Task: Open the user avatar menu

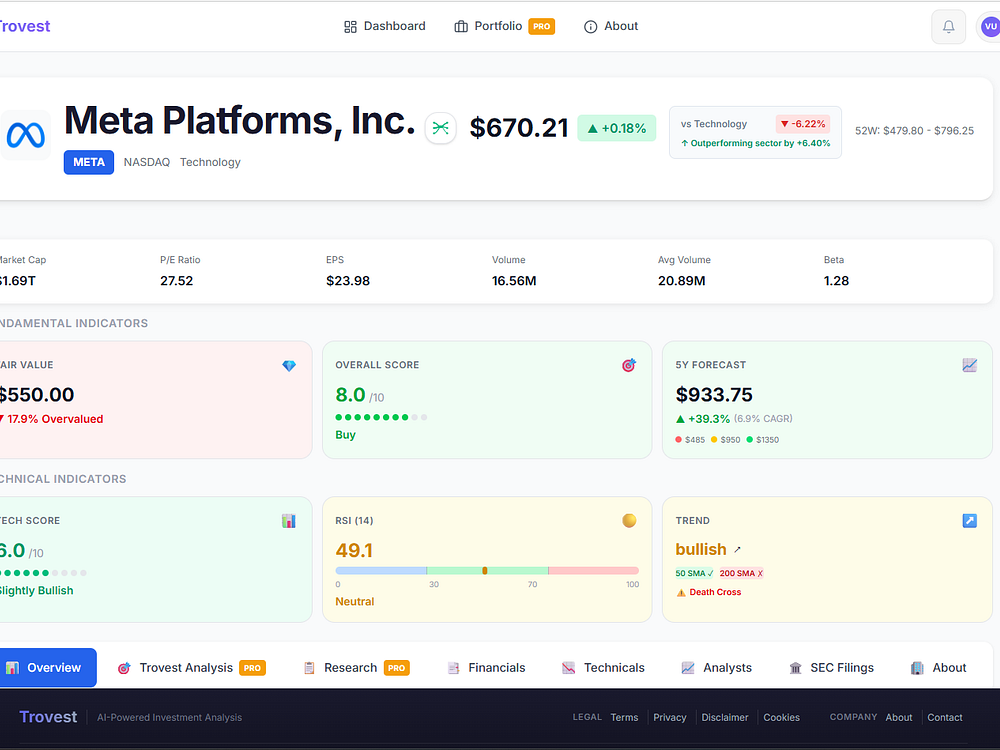Action: 989,27
